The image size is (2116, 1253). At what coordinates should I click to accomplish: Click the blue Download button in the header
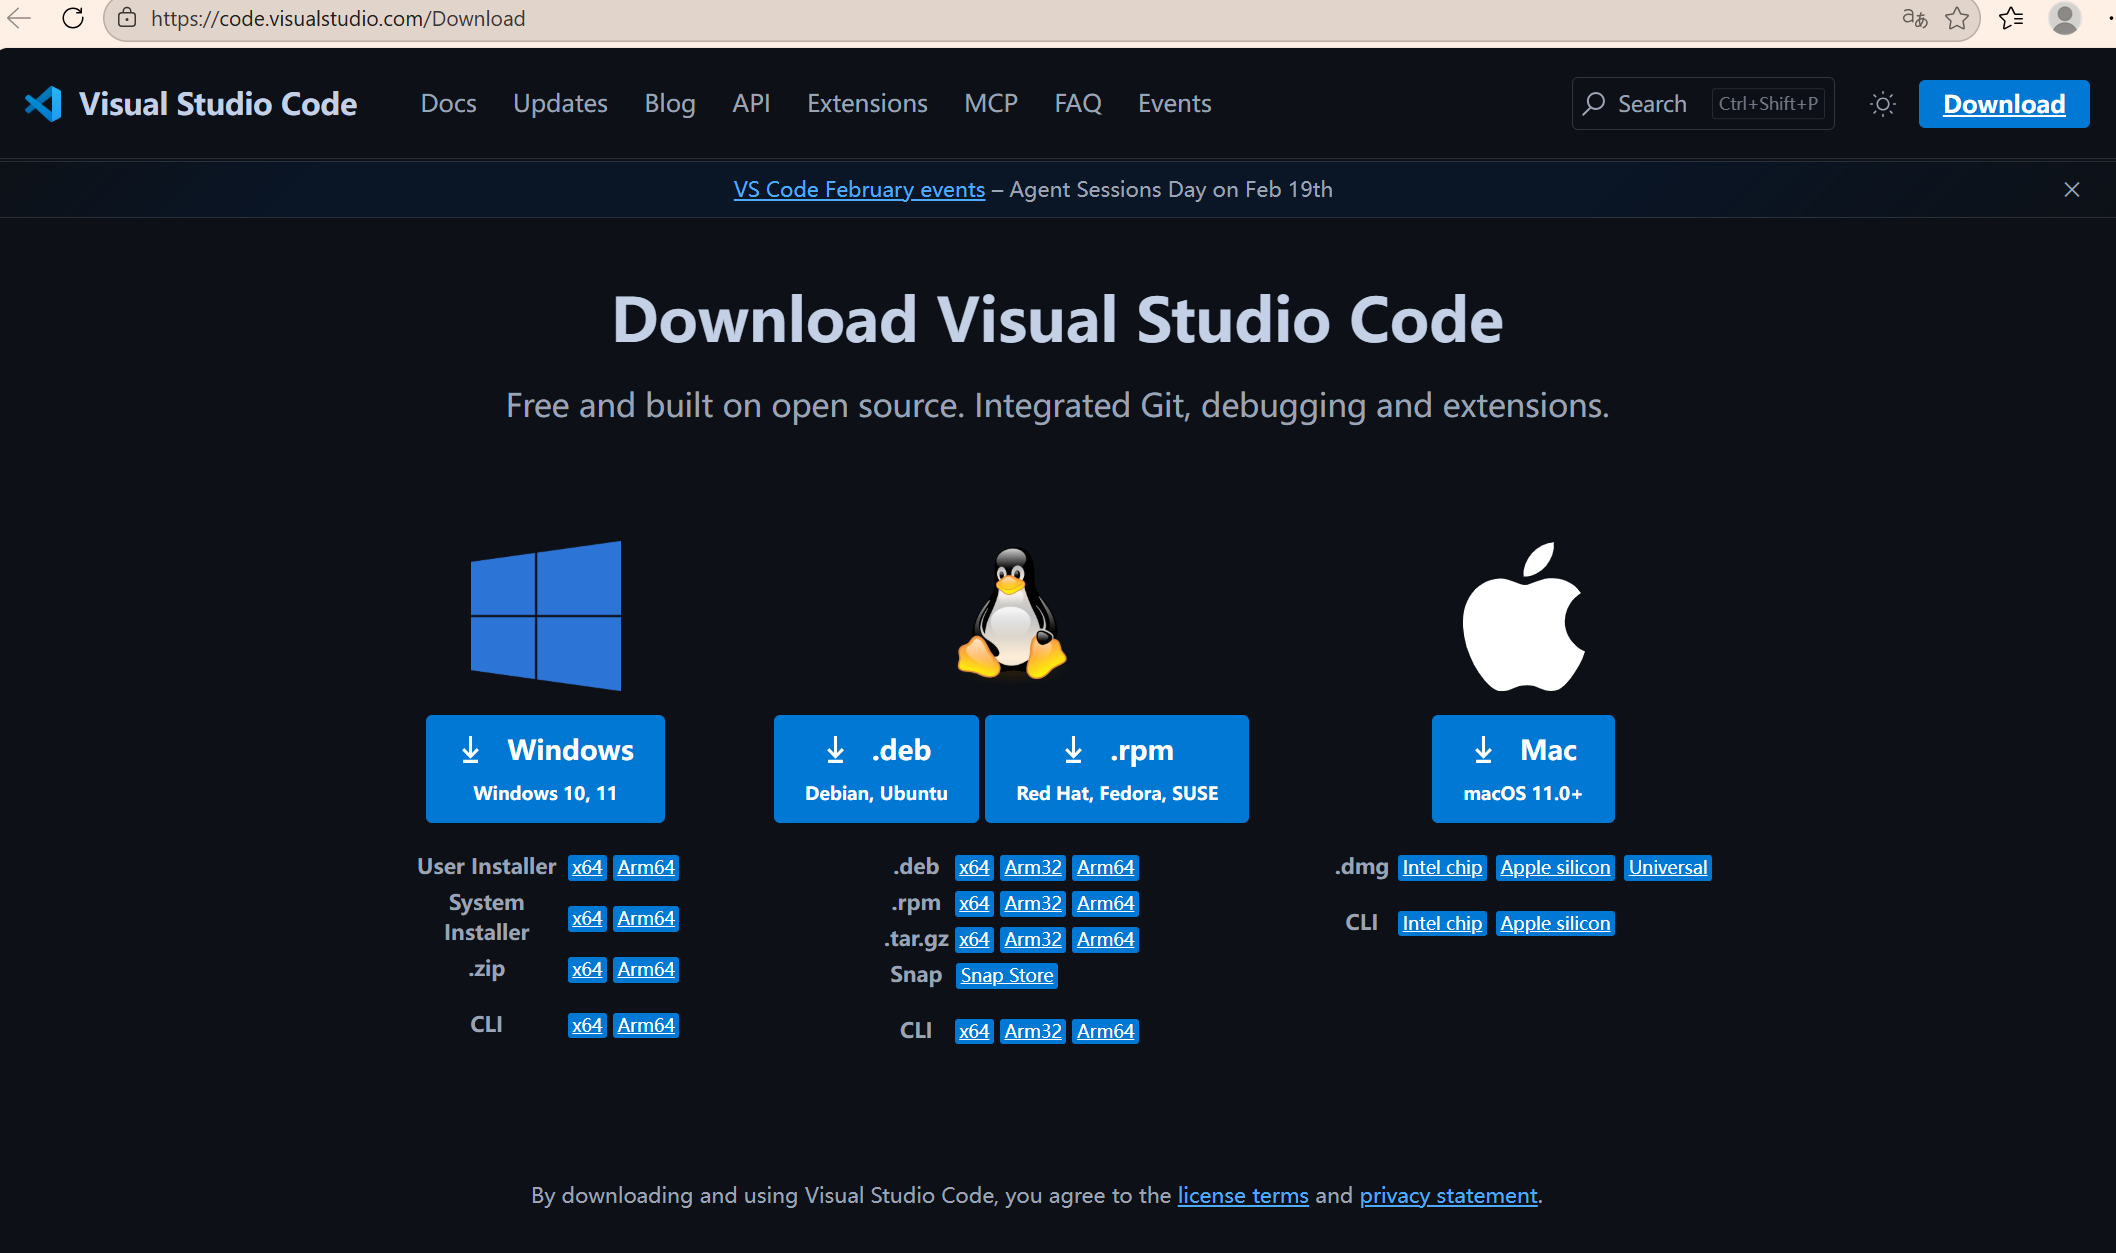tap(2003, 103)
